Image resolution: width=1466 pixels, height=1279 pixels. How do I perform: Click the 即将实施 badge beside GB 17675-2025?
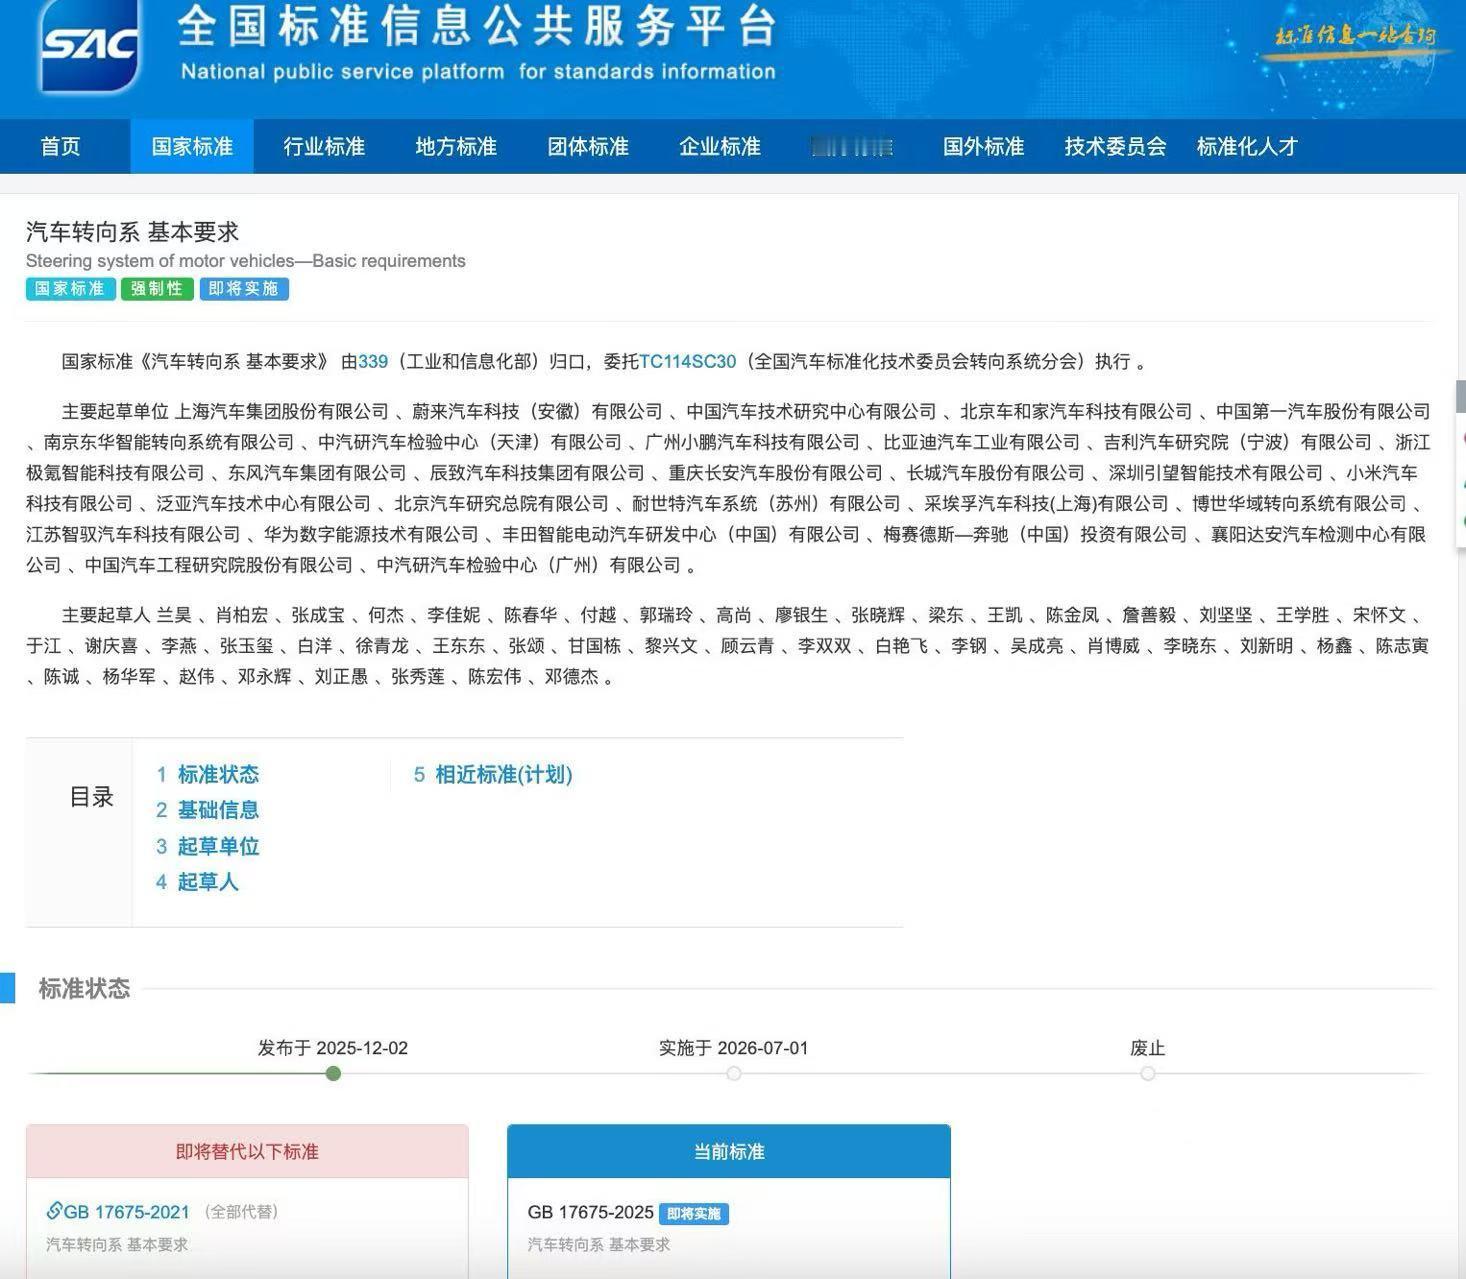tap(694, 1214)
